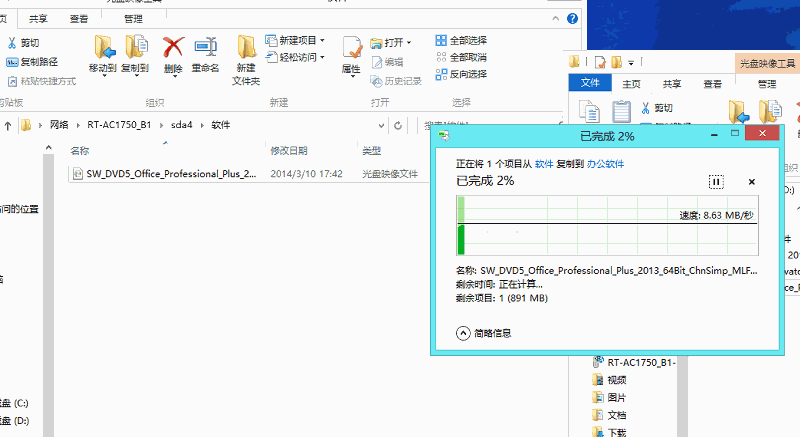
Task: Open the Copy to (复制到) folder icon
Action: click(x=136, y=47)
